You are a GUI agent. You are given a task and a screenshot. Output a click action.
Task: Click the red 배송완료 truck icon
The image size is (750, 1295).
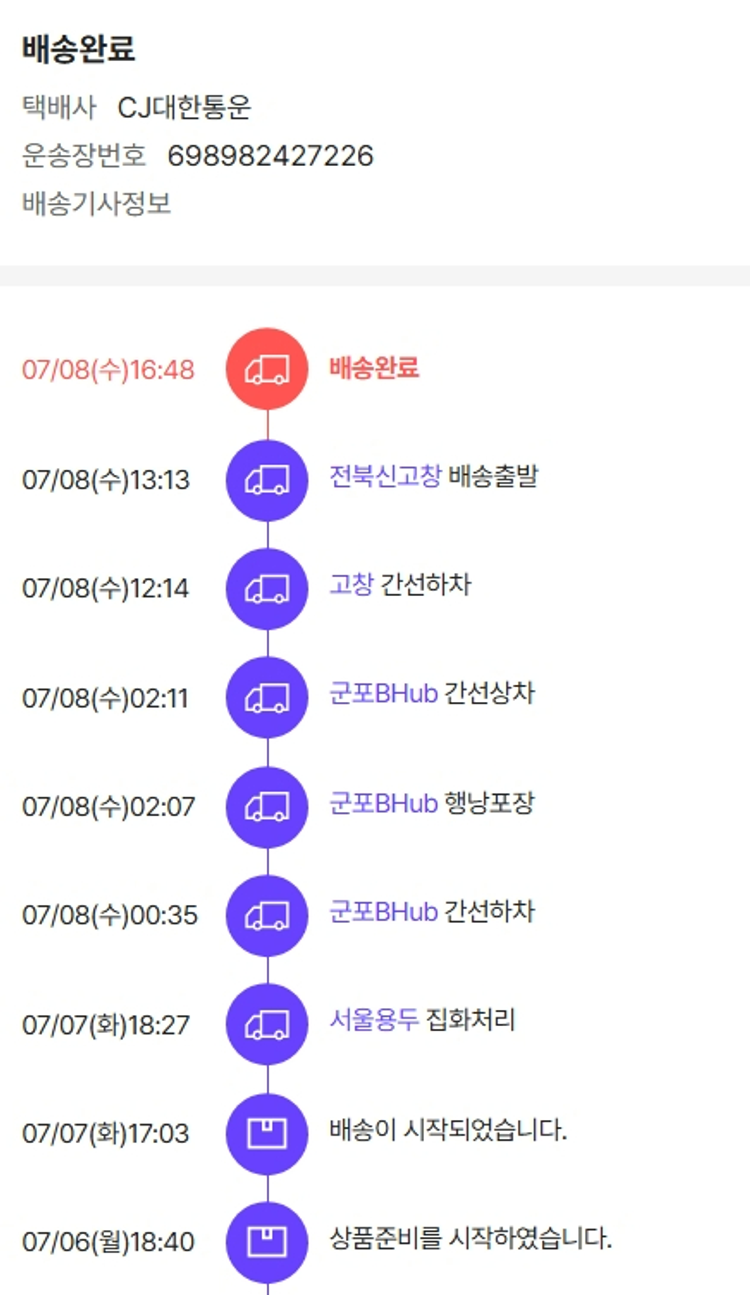pyautogui.click(x=267, y=369)
